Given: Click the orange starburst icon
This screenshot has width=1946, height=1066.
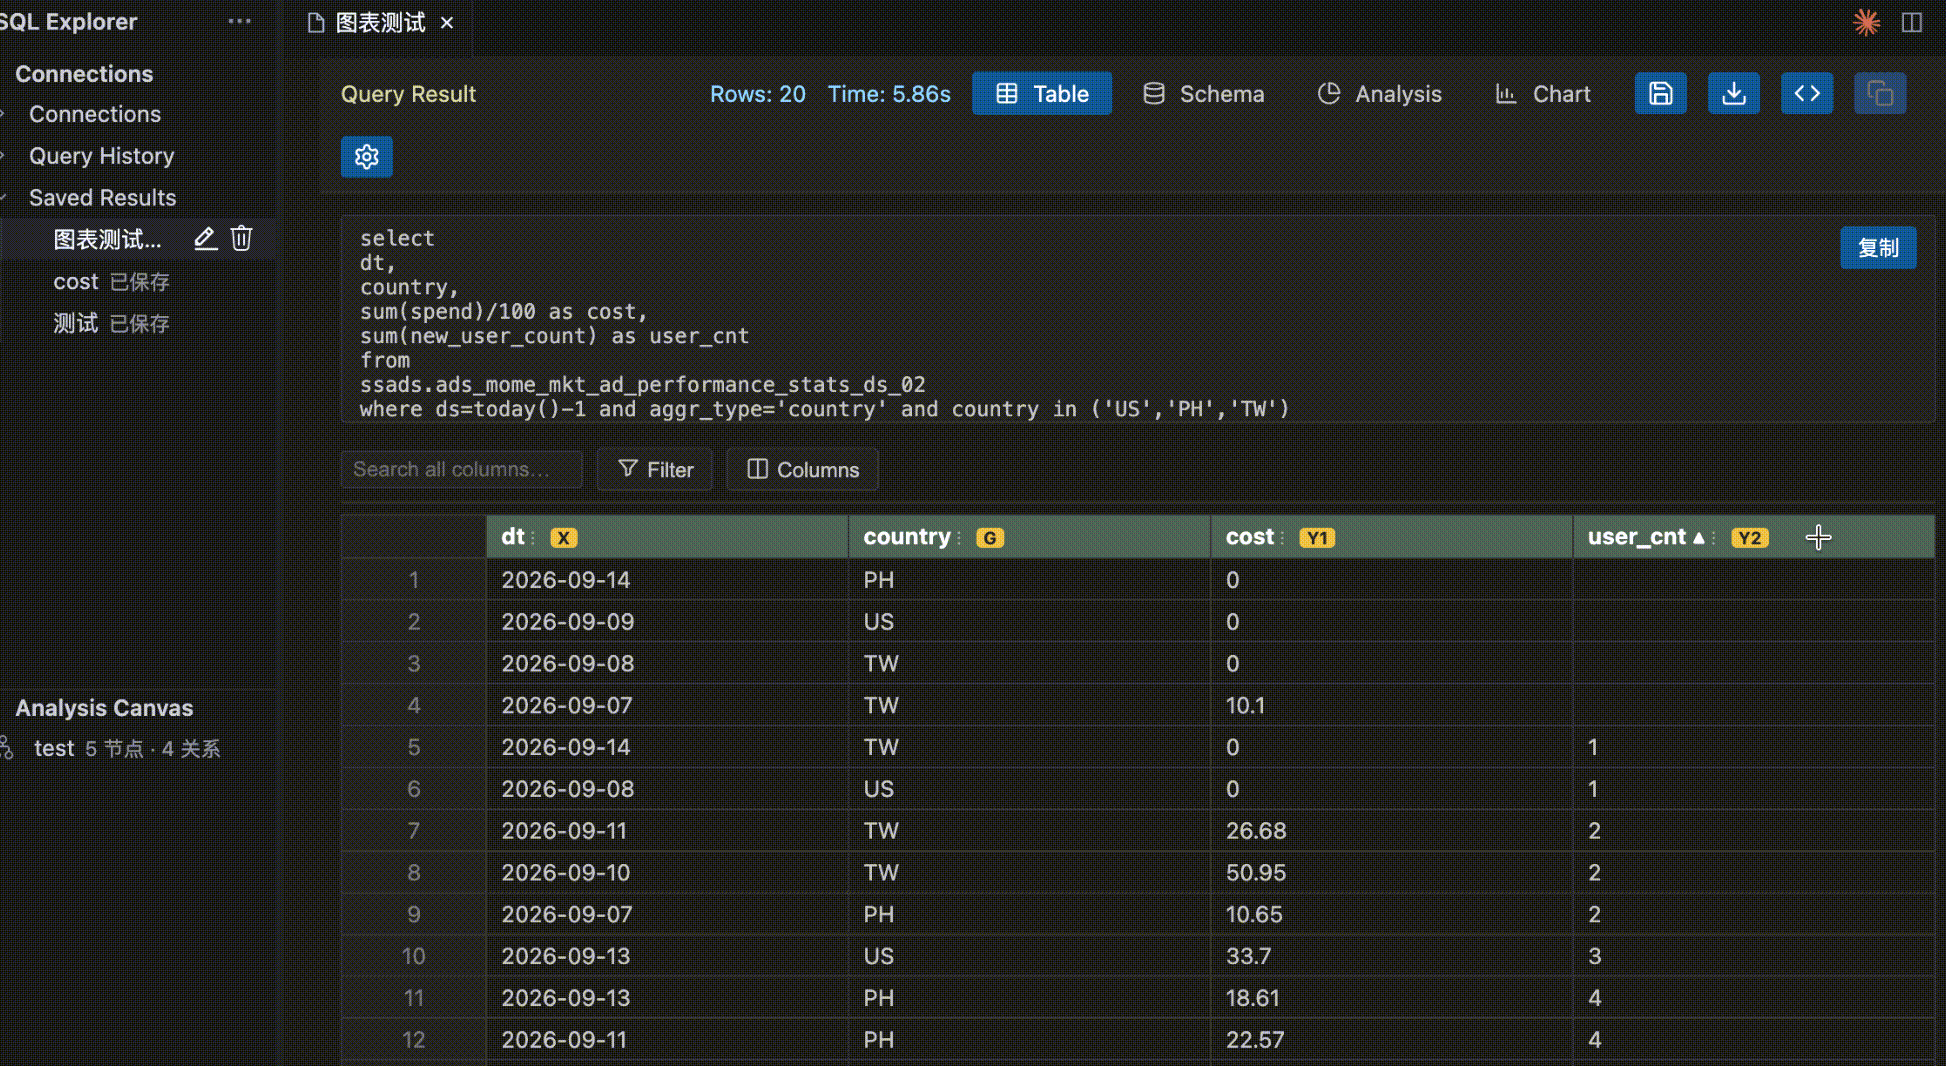Looking at the screenshot, I should pos(1866,22).
